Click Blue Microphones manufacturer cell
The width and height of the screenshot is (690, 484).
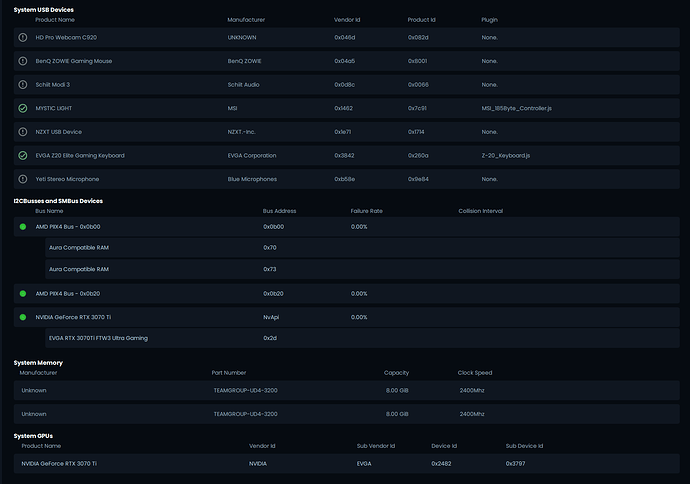(x=252, y=179)
